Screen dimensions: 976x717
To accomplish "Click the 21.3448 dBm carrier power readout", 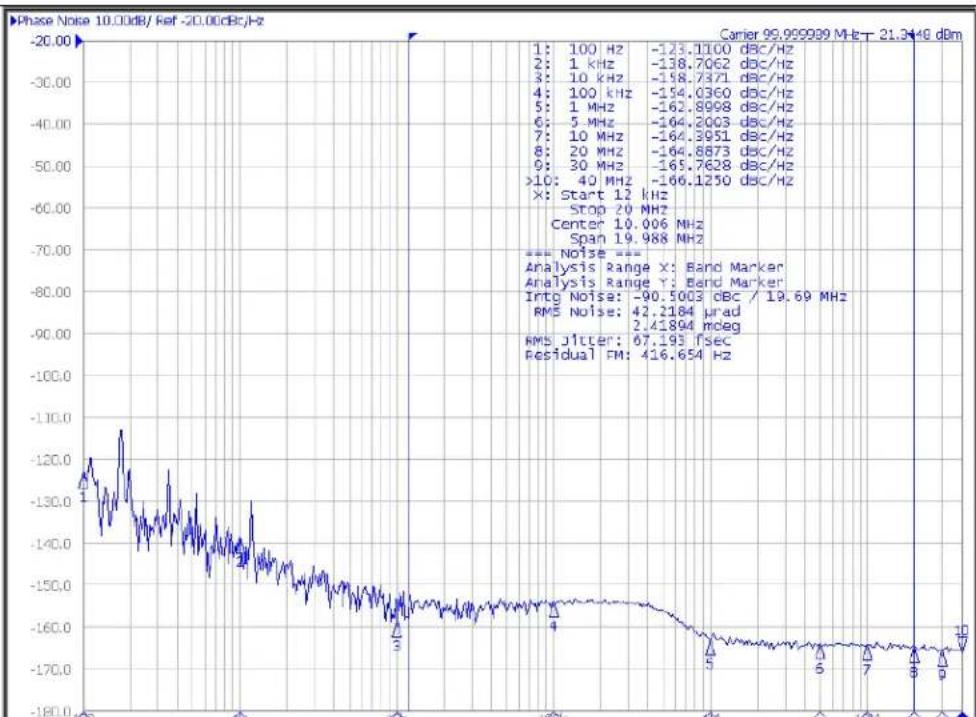I will [921, 34].
